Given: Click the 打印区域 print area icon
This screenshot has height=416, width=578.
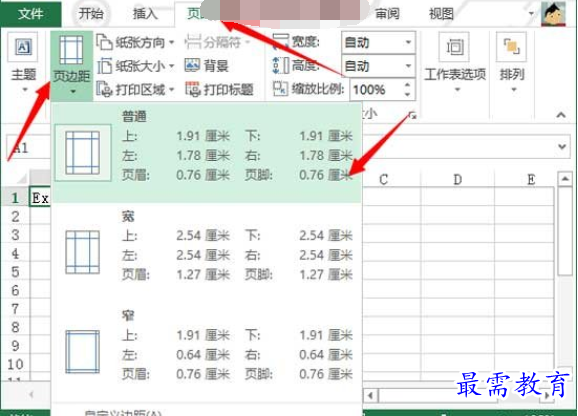Looking at the screenshot, I should (x=104, y=90).
